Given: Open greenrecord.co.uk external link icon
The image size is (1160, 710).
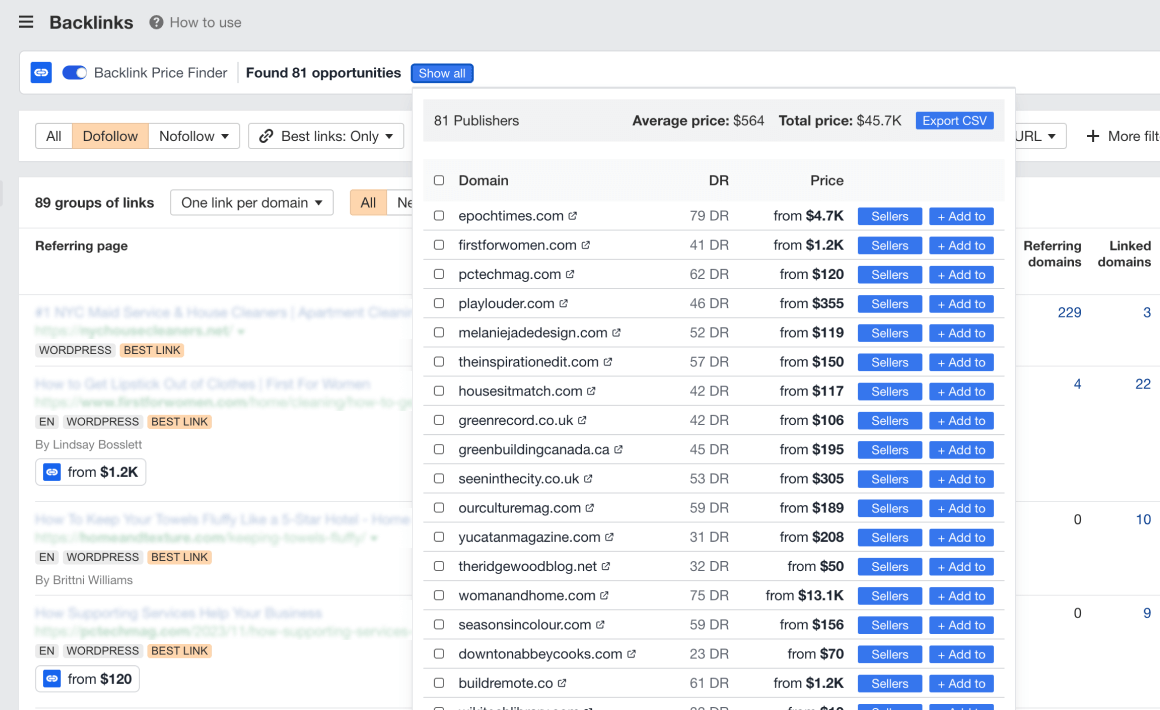Looking at the screenshot, I should point(582,420).
